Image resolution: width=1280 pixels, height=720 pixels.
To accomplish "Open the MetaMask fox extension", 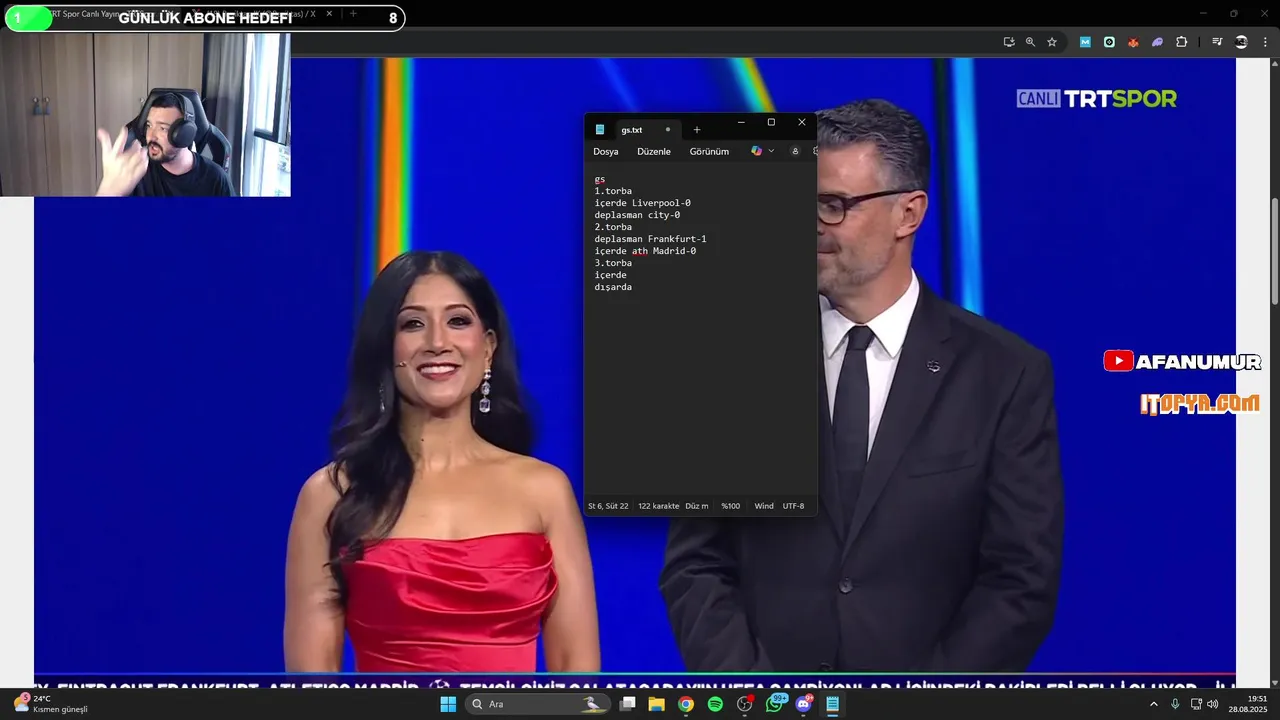I will [x=1133, y=42].
